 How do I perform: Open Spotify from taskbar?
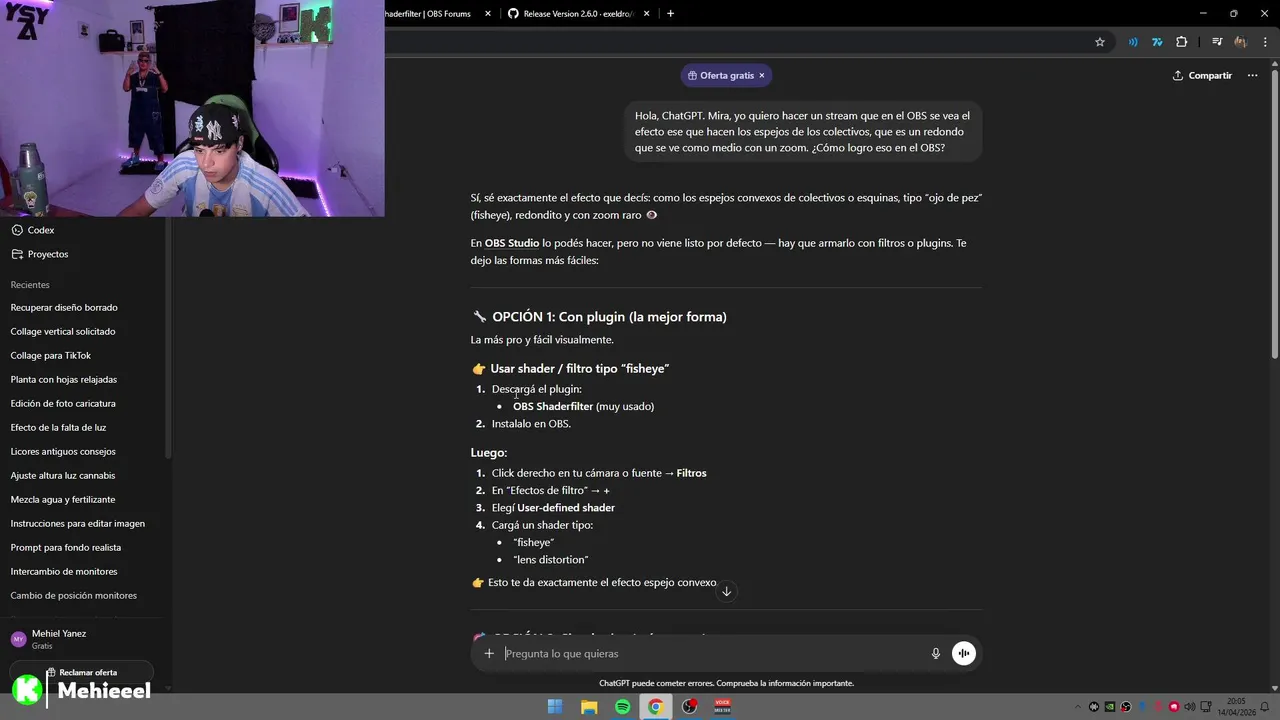622,707
